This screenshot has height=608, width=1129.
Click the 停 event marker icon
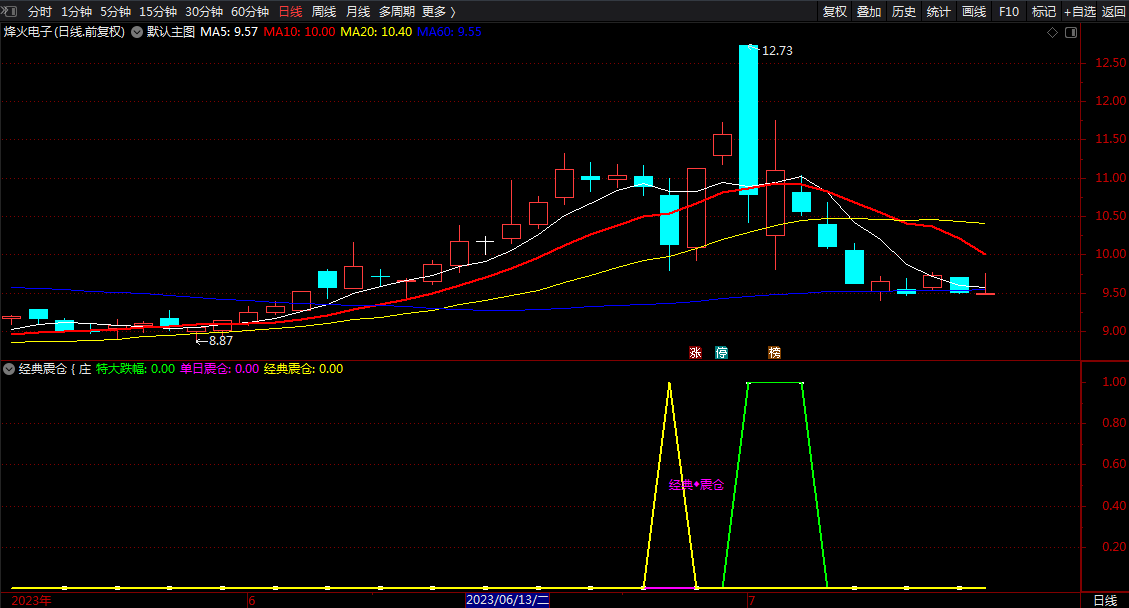pos(721,352)
